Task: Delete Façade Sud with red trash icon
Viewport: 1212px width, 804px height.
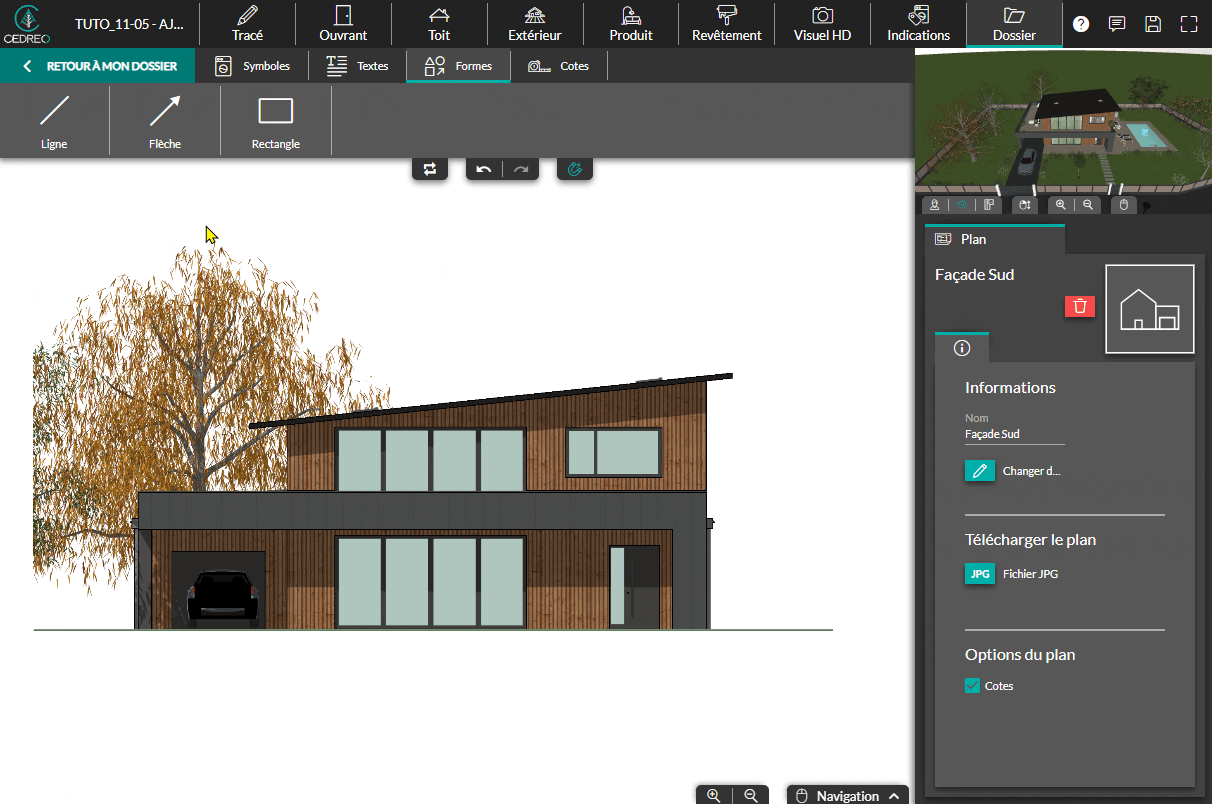Action: pos(1080,306)
